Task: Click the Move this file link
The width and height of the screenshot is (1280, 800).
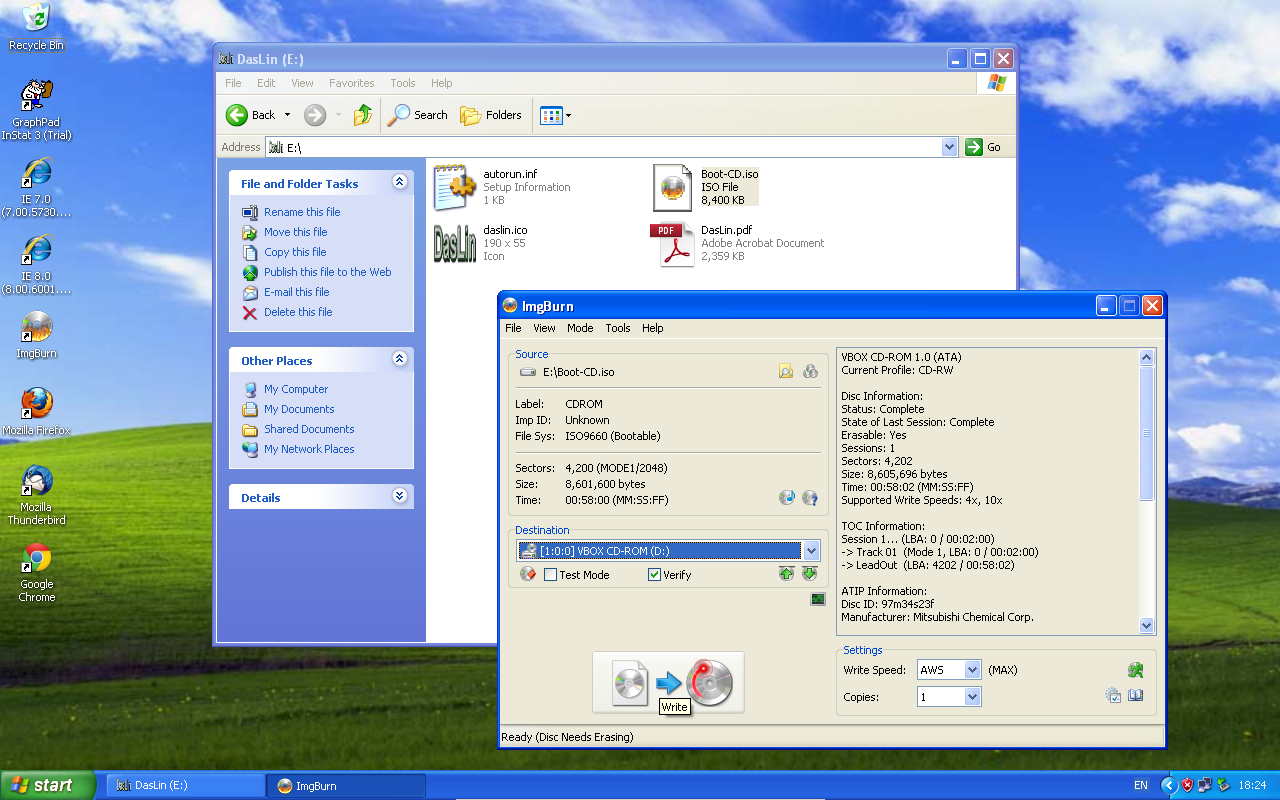Action: click(x=295, y=232)
